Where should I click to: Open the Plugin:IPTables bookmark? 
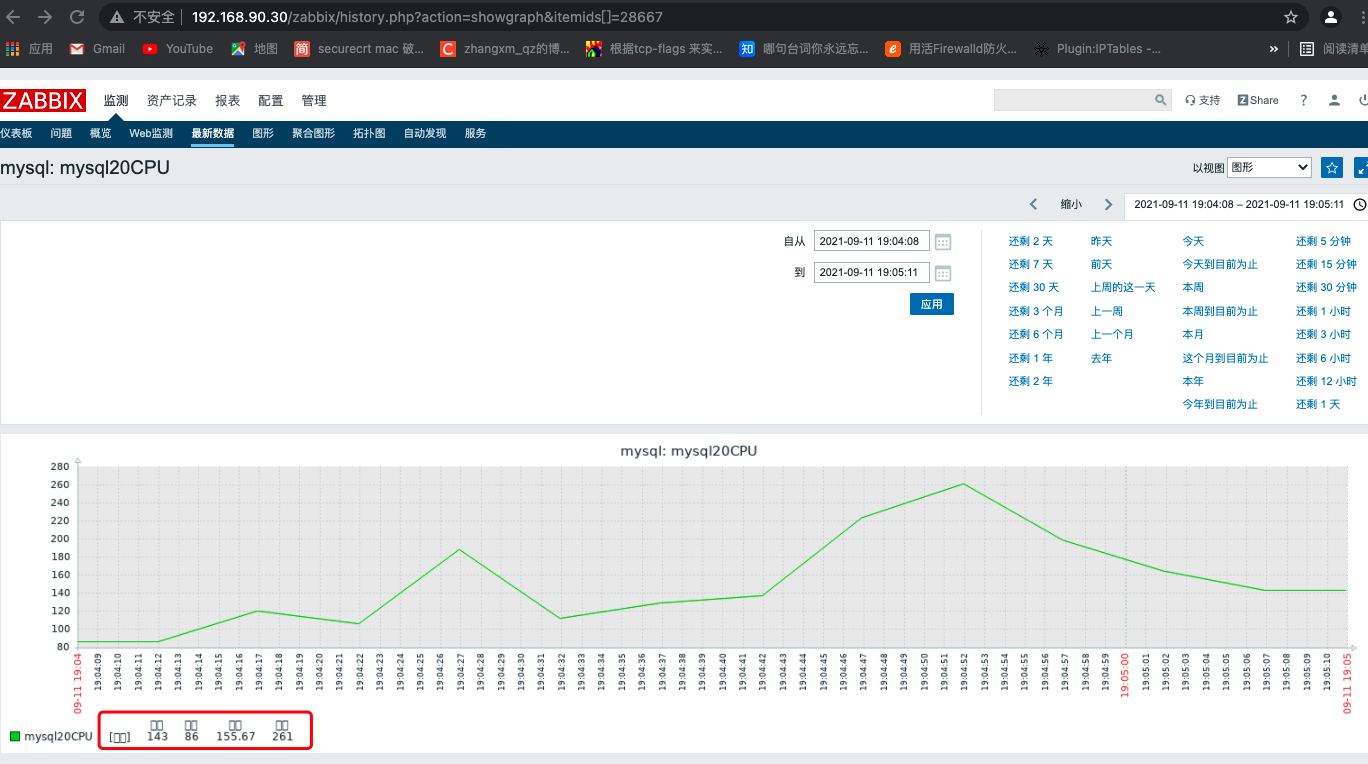(x=1097, y=48)
